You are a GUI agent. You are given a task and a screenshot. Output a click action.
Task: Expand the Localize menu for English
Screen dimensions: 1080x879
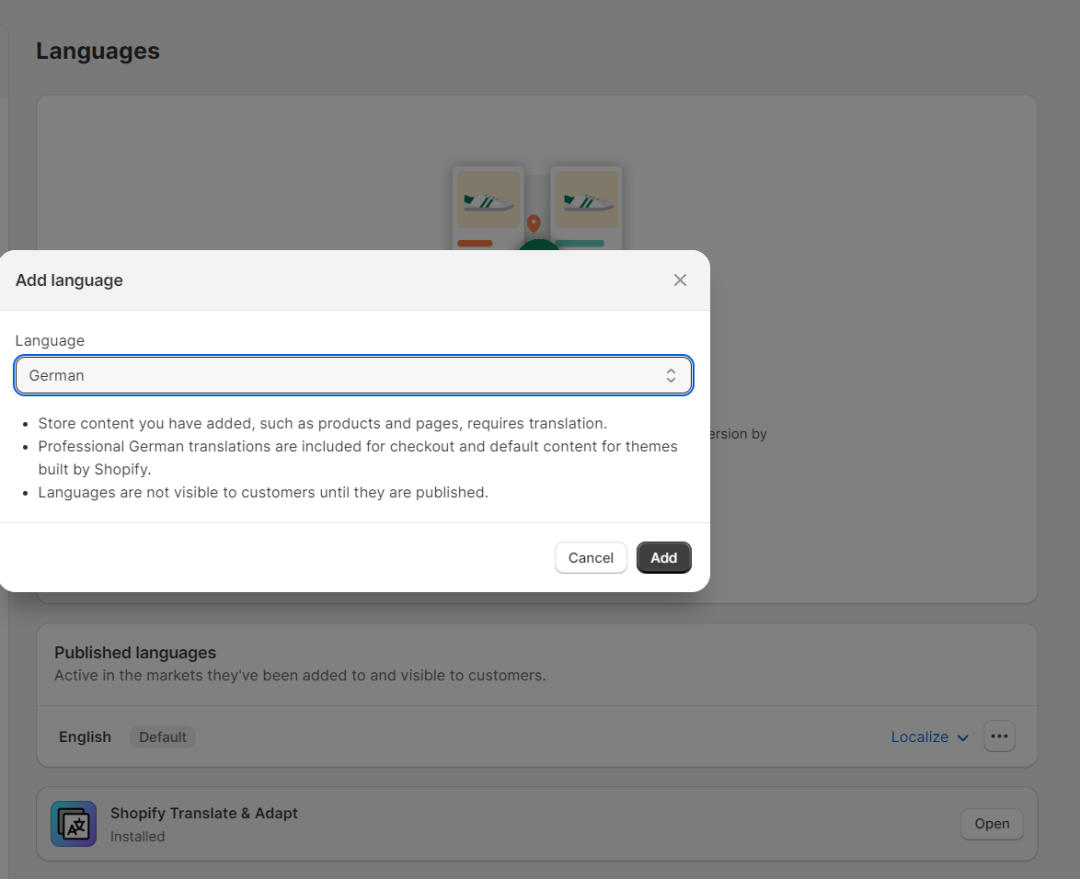930,736
